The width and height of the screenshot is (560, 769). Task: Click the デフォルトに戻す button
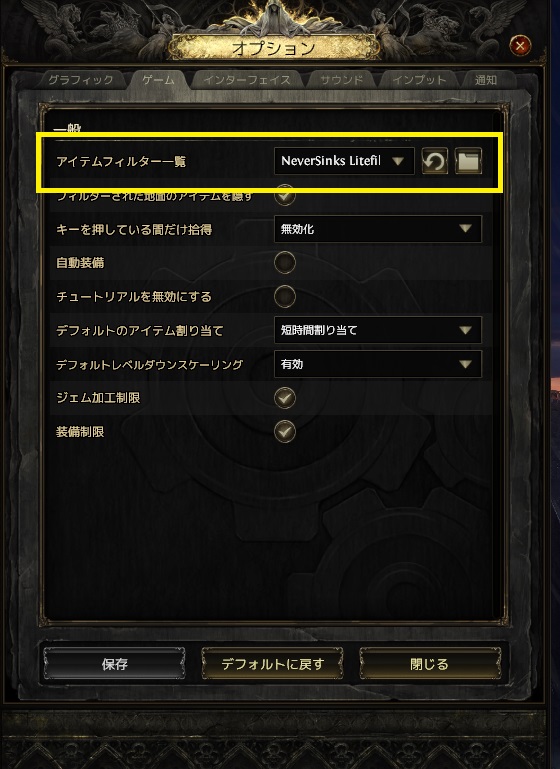tap(273, 664)
